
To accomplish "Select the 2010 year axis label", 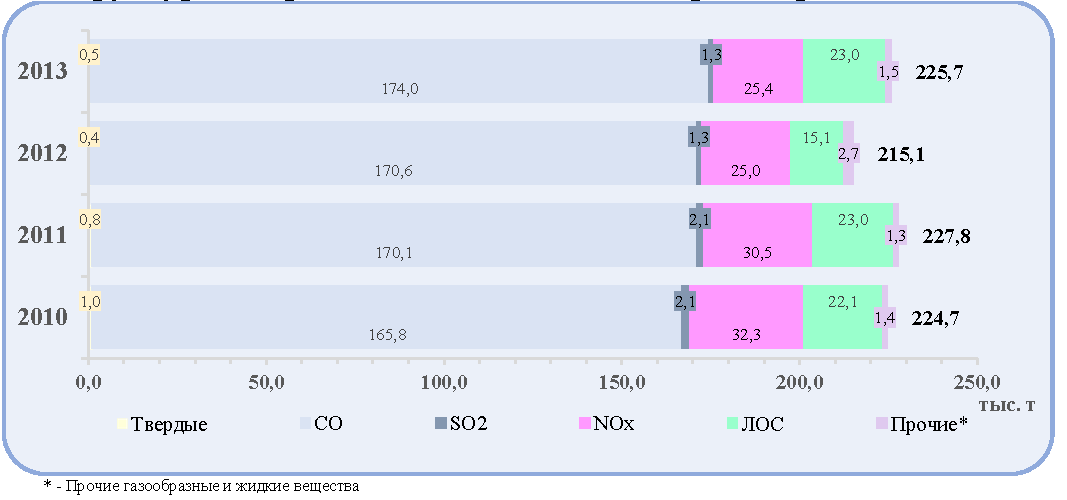I will click(42, 317).
